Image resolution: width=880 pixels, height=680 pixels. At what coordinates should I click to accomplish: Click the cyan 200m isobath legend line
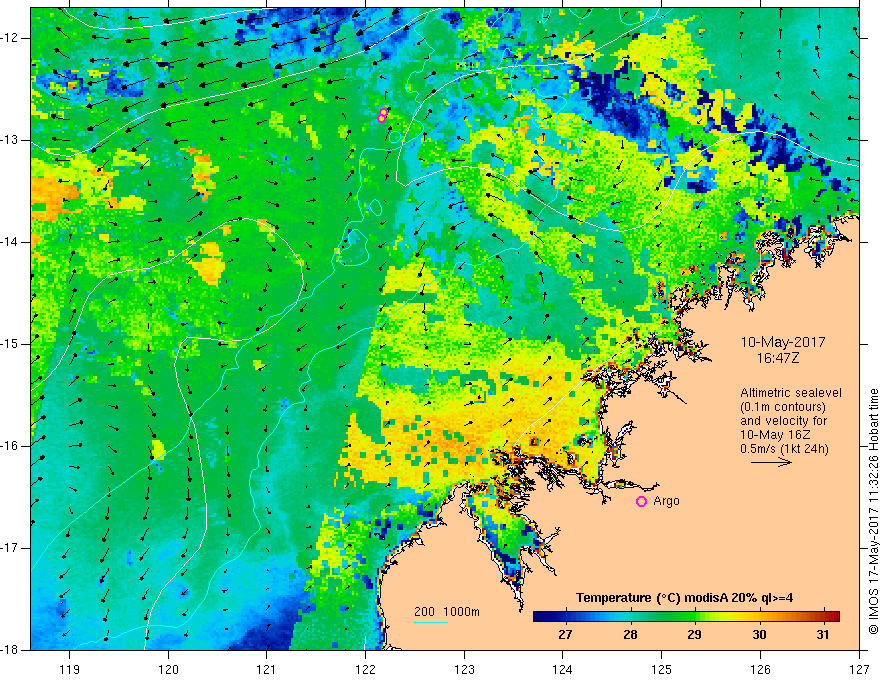point(430,622)
